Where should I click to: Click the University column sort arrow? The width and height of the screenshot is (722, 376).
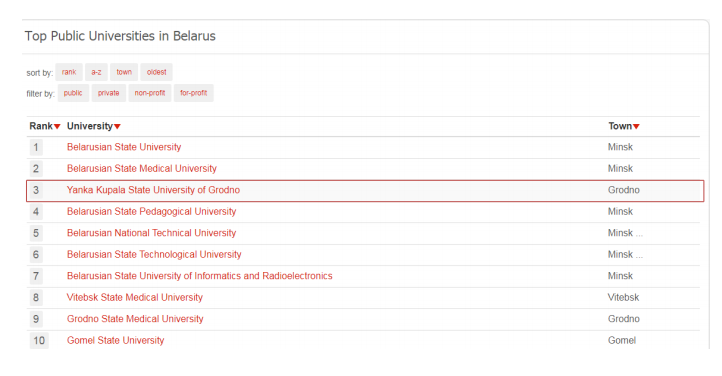(x=117, y=127)
